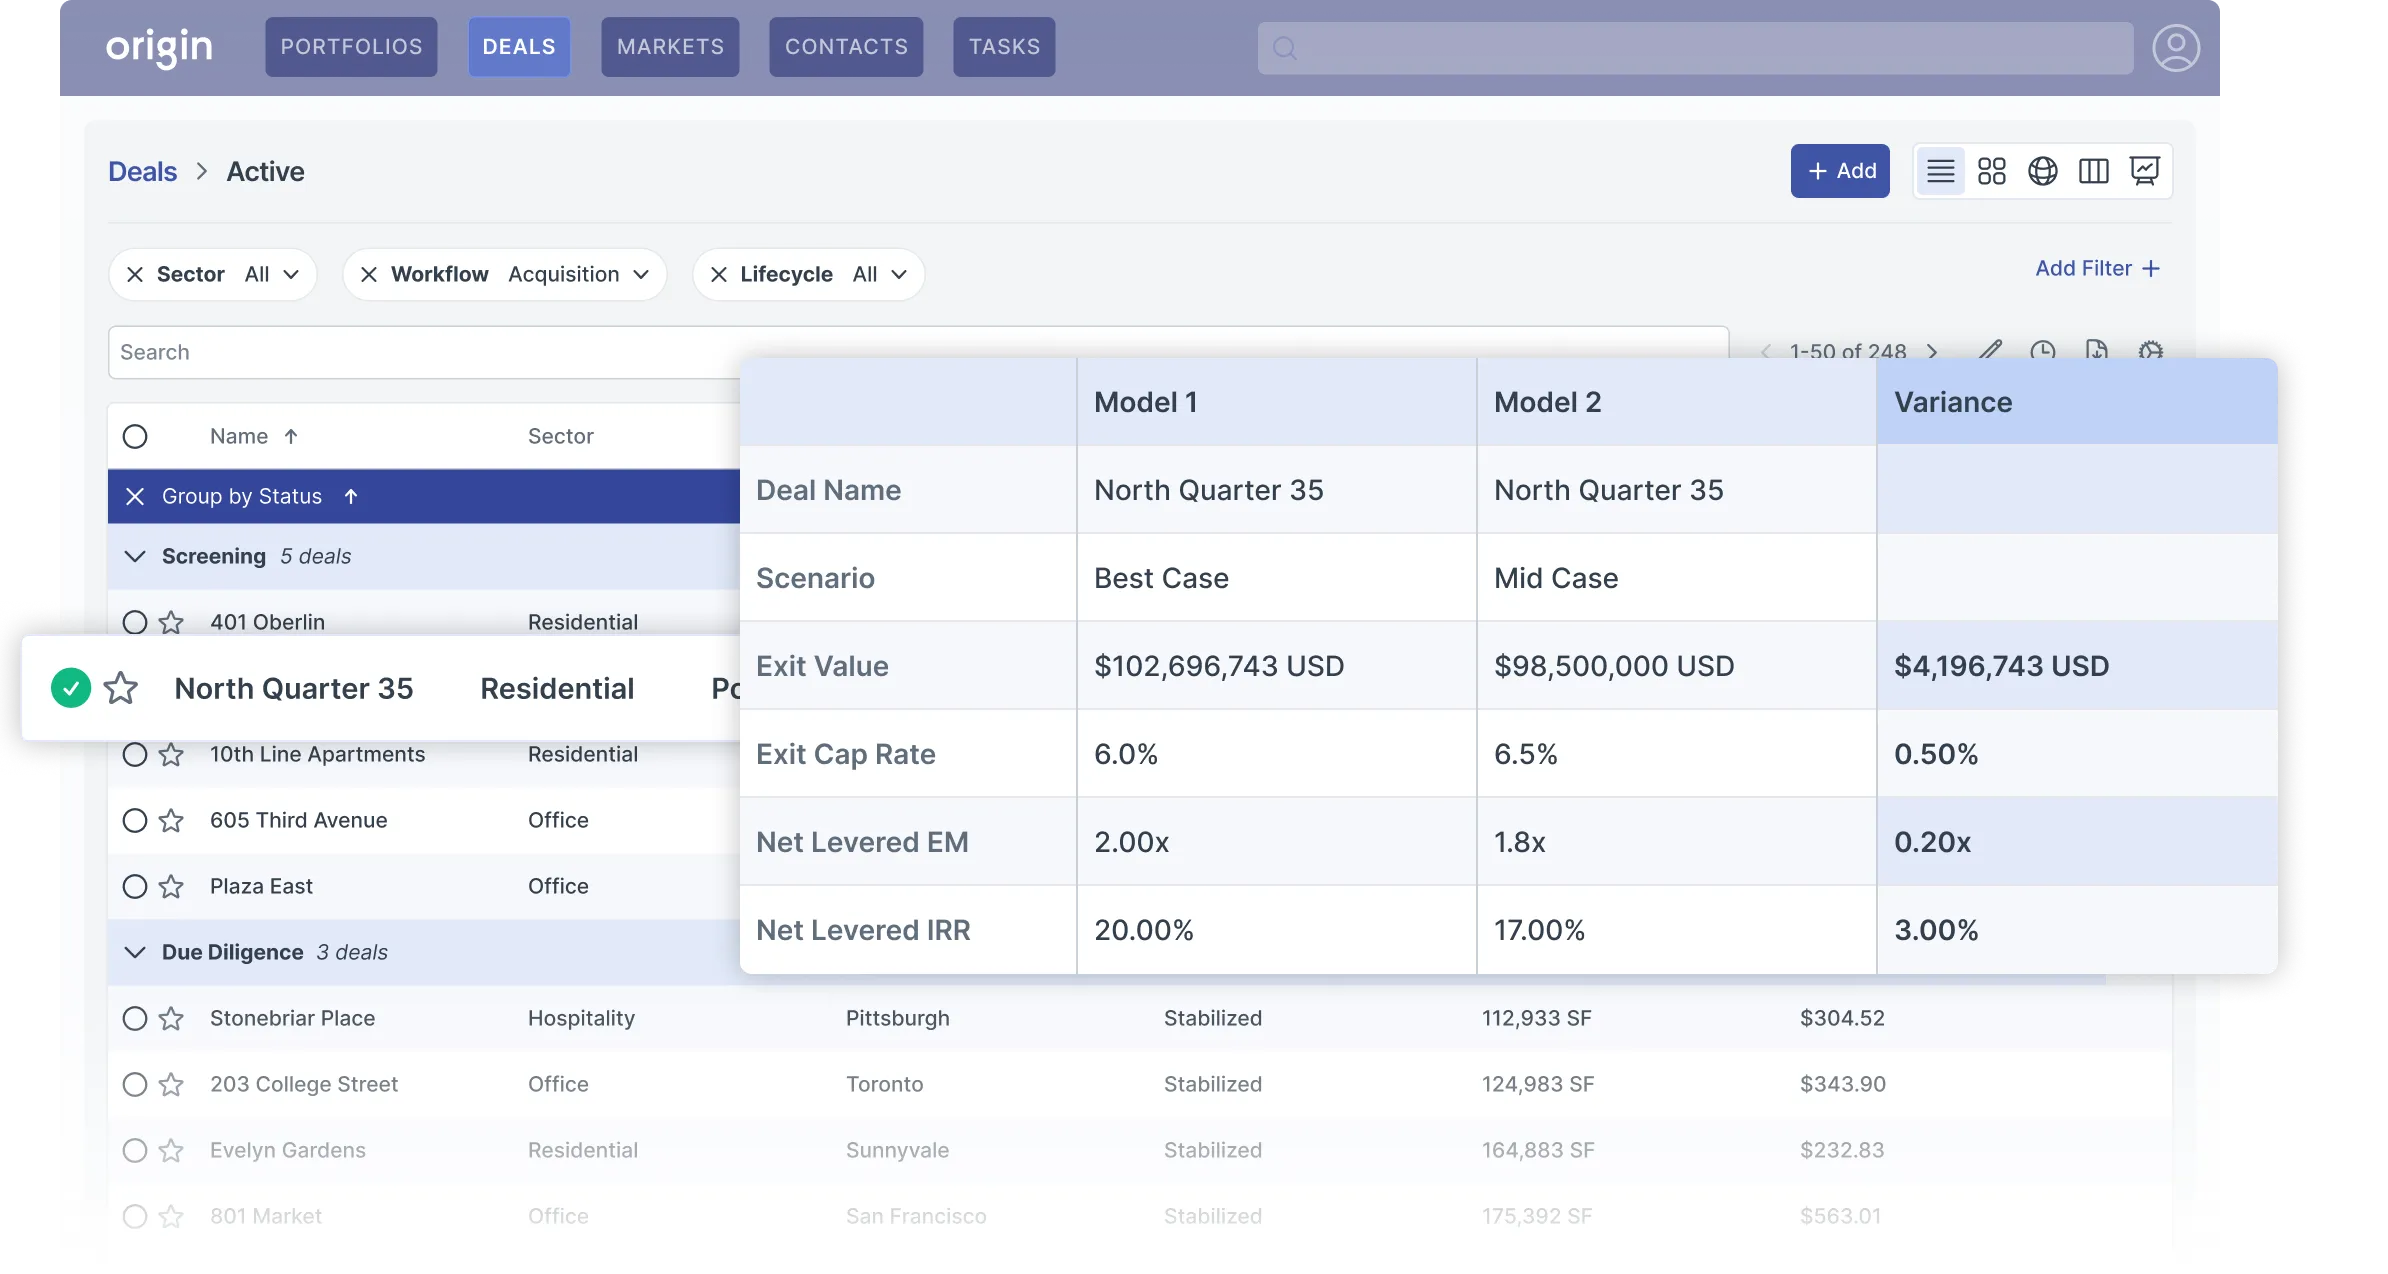Viewport: 2388px width, 1274px height.
Task: Click the origin logo
Action: pyautogui.click(x=159, y=47)
